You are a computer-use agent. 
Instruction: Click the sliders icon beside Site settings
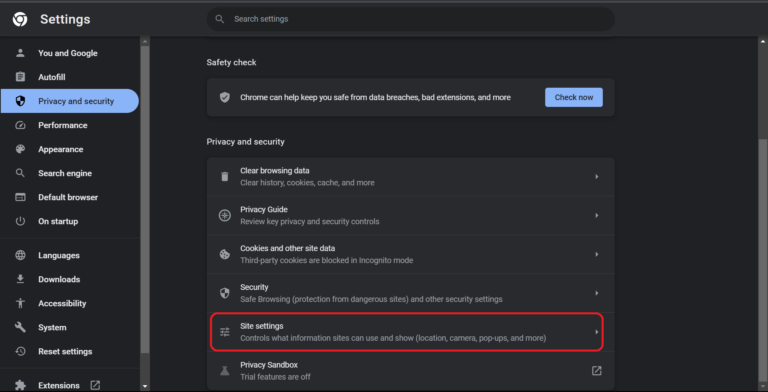[x=224, y=332]
